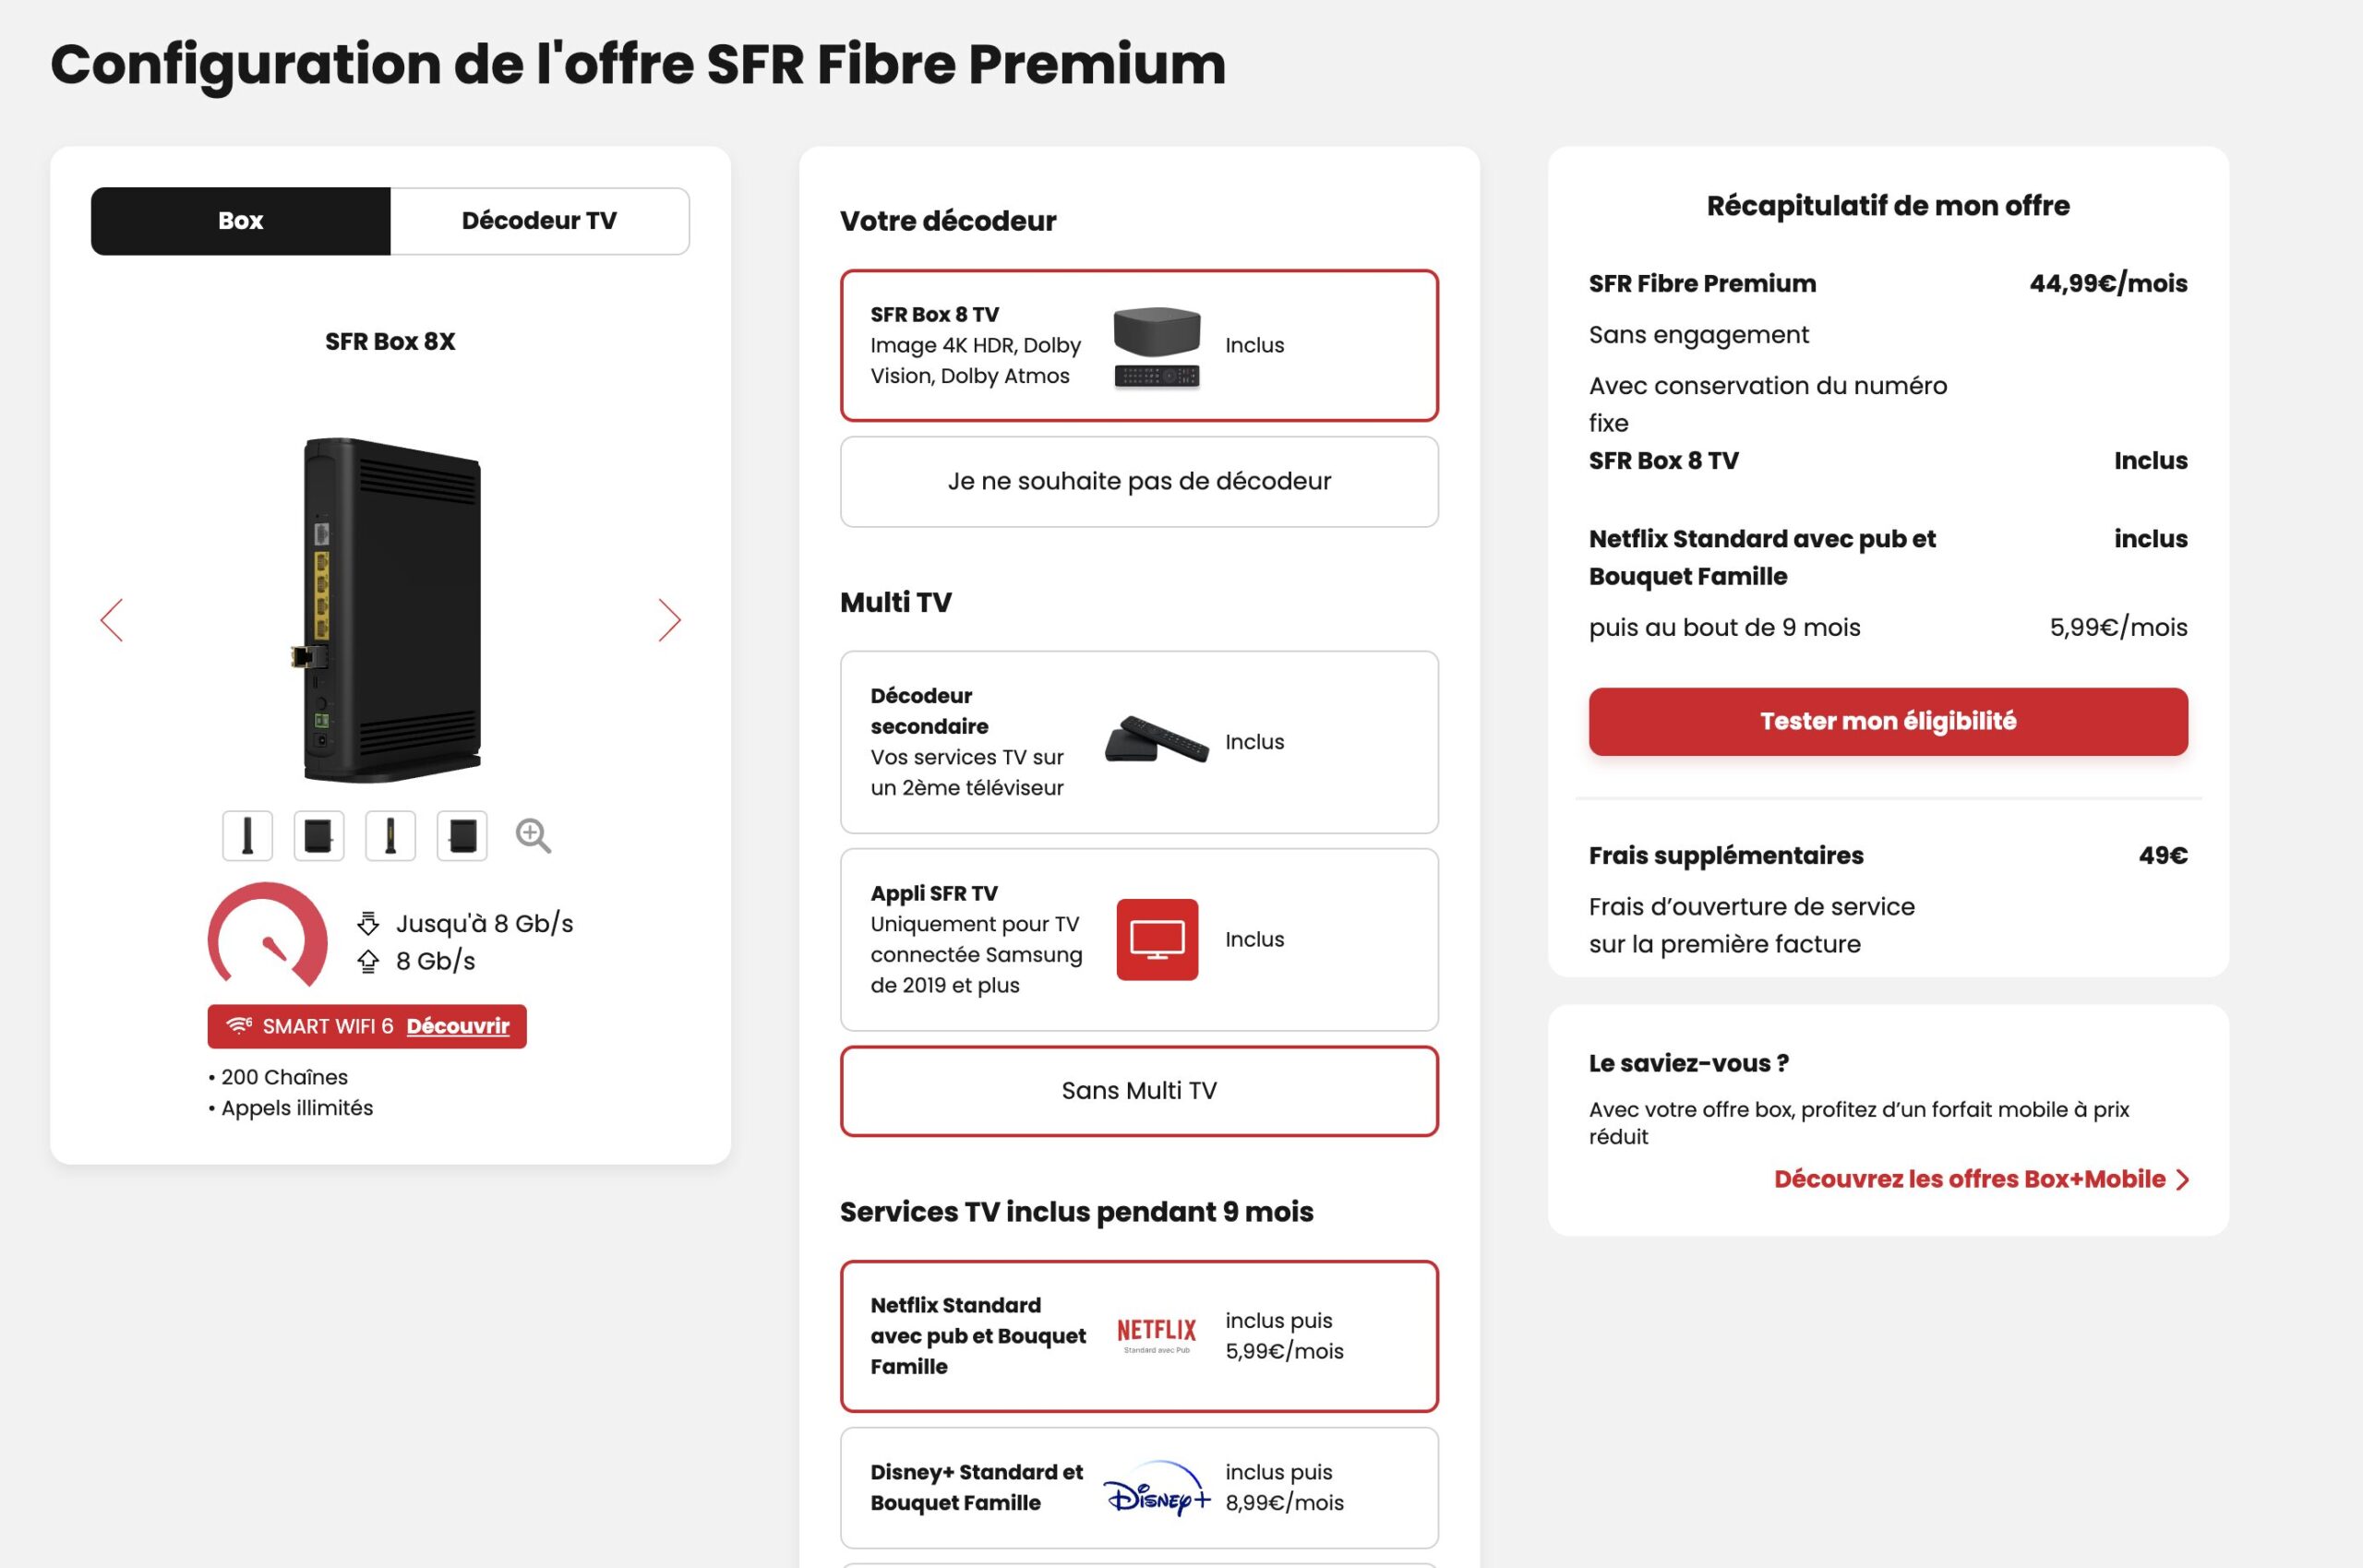Choose Décodeur secondaire Multi TV option
Image resolution: width=2363 pixels, height=1568 pixels.
[1139, 742]
